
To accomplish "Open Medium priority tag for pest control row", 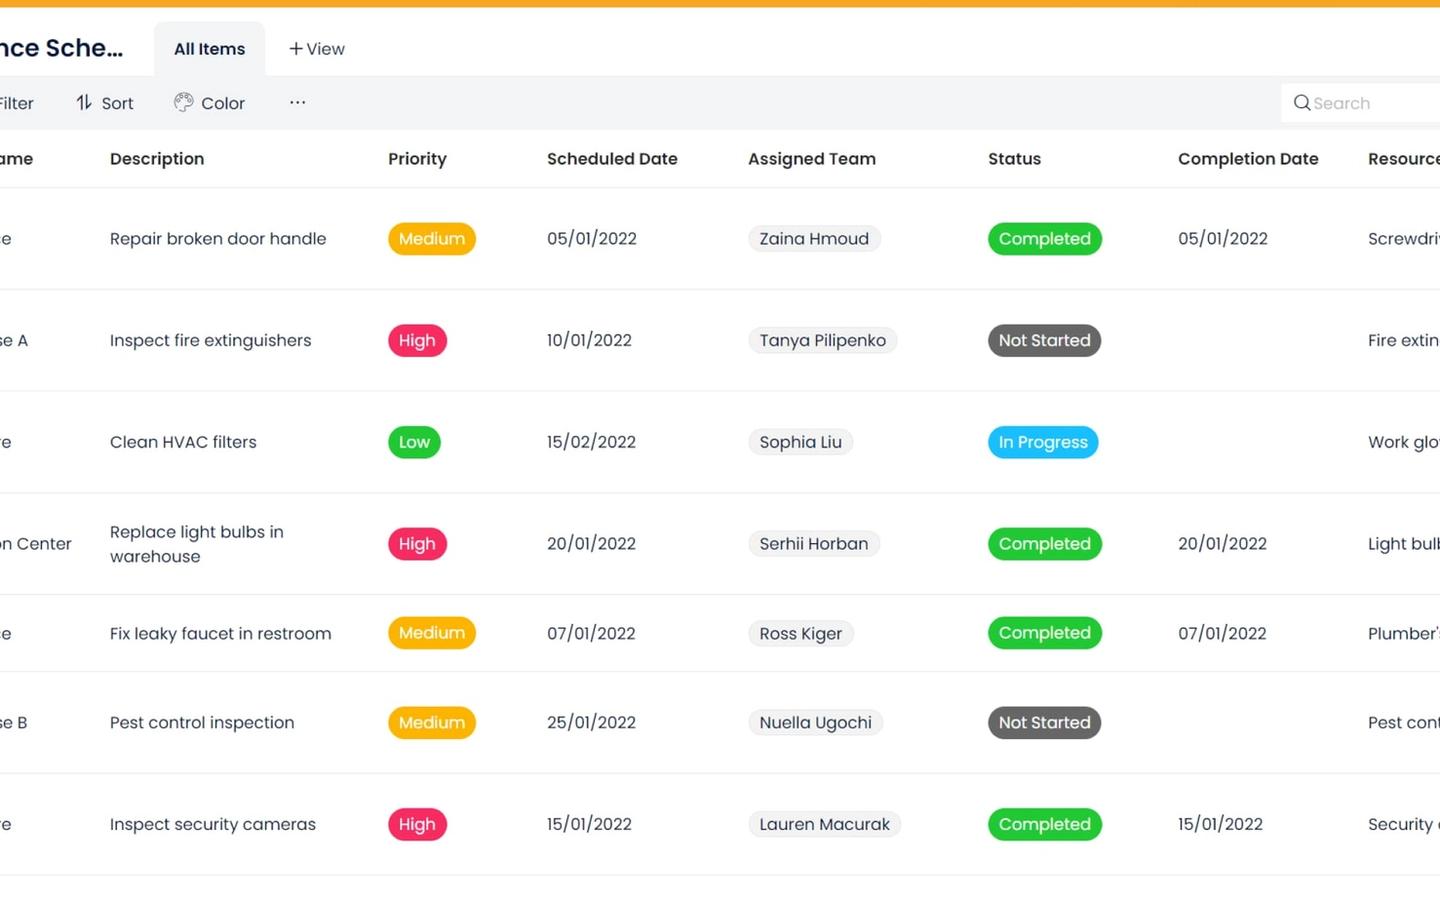I will (432, 723).
